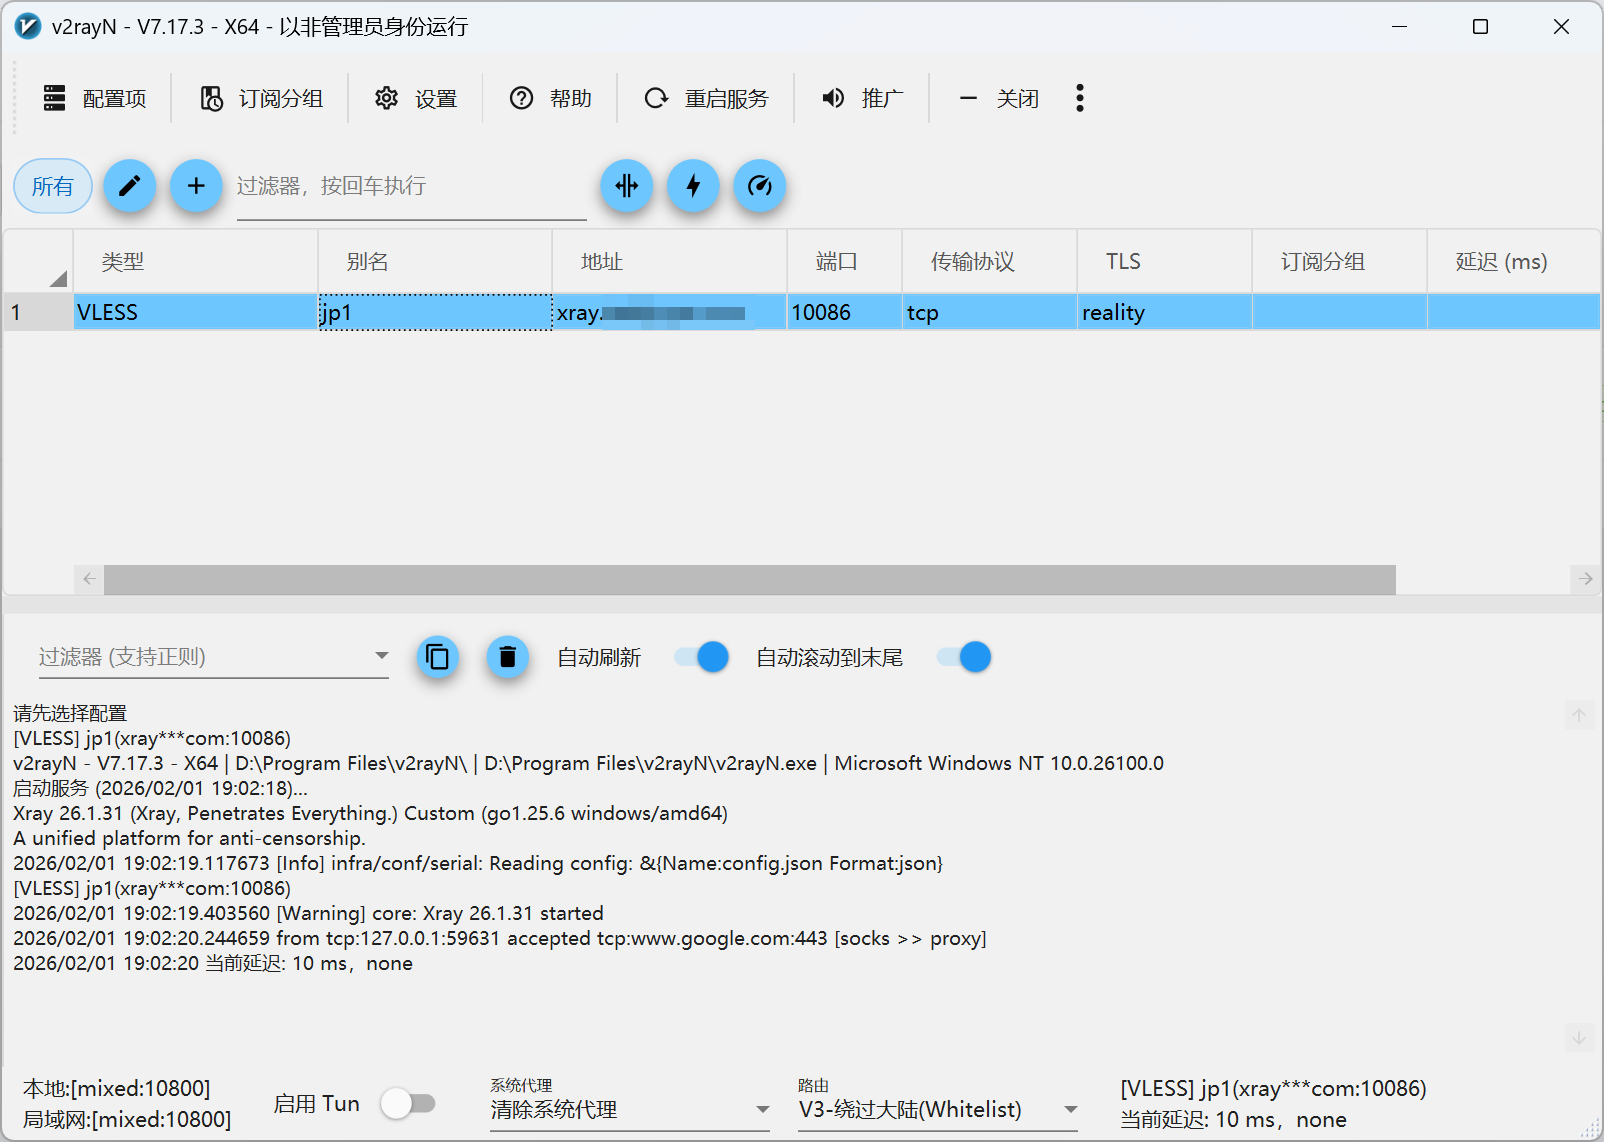
Task: Sort by the 订阅分组 column header
Action: [x=1340, y=262]
